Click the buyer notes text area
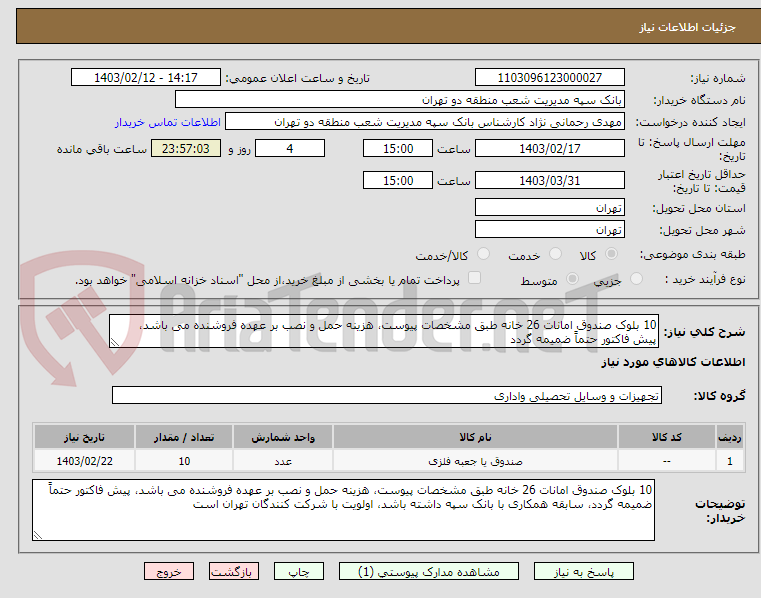The width and height of the screenshot is (761, 598). [343, 510]
